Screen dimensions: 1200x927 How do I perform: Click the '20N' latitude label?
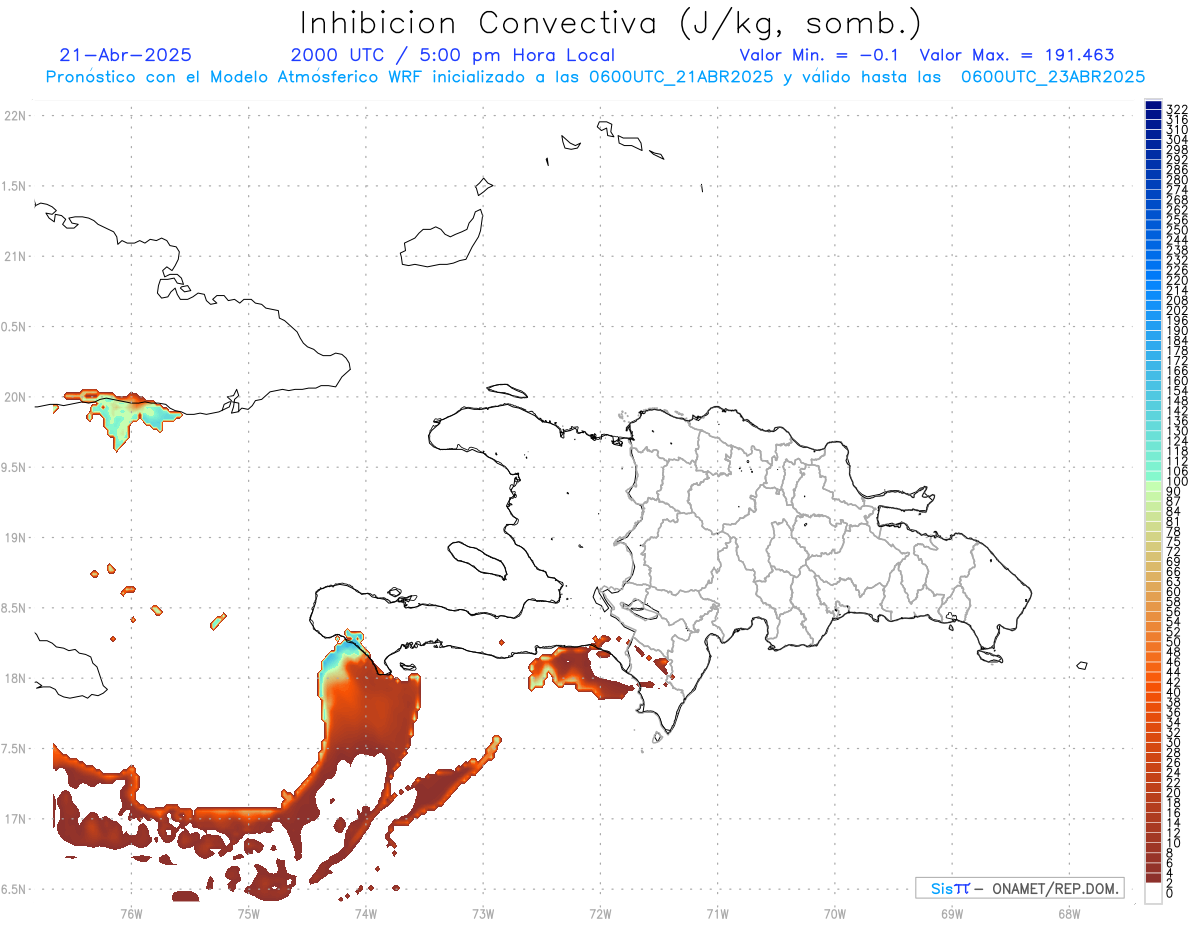pos(16,397)
